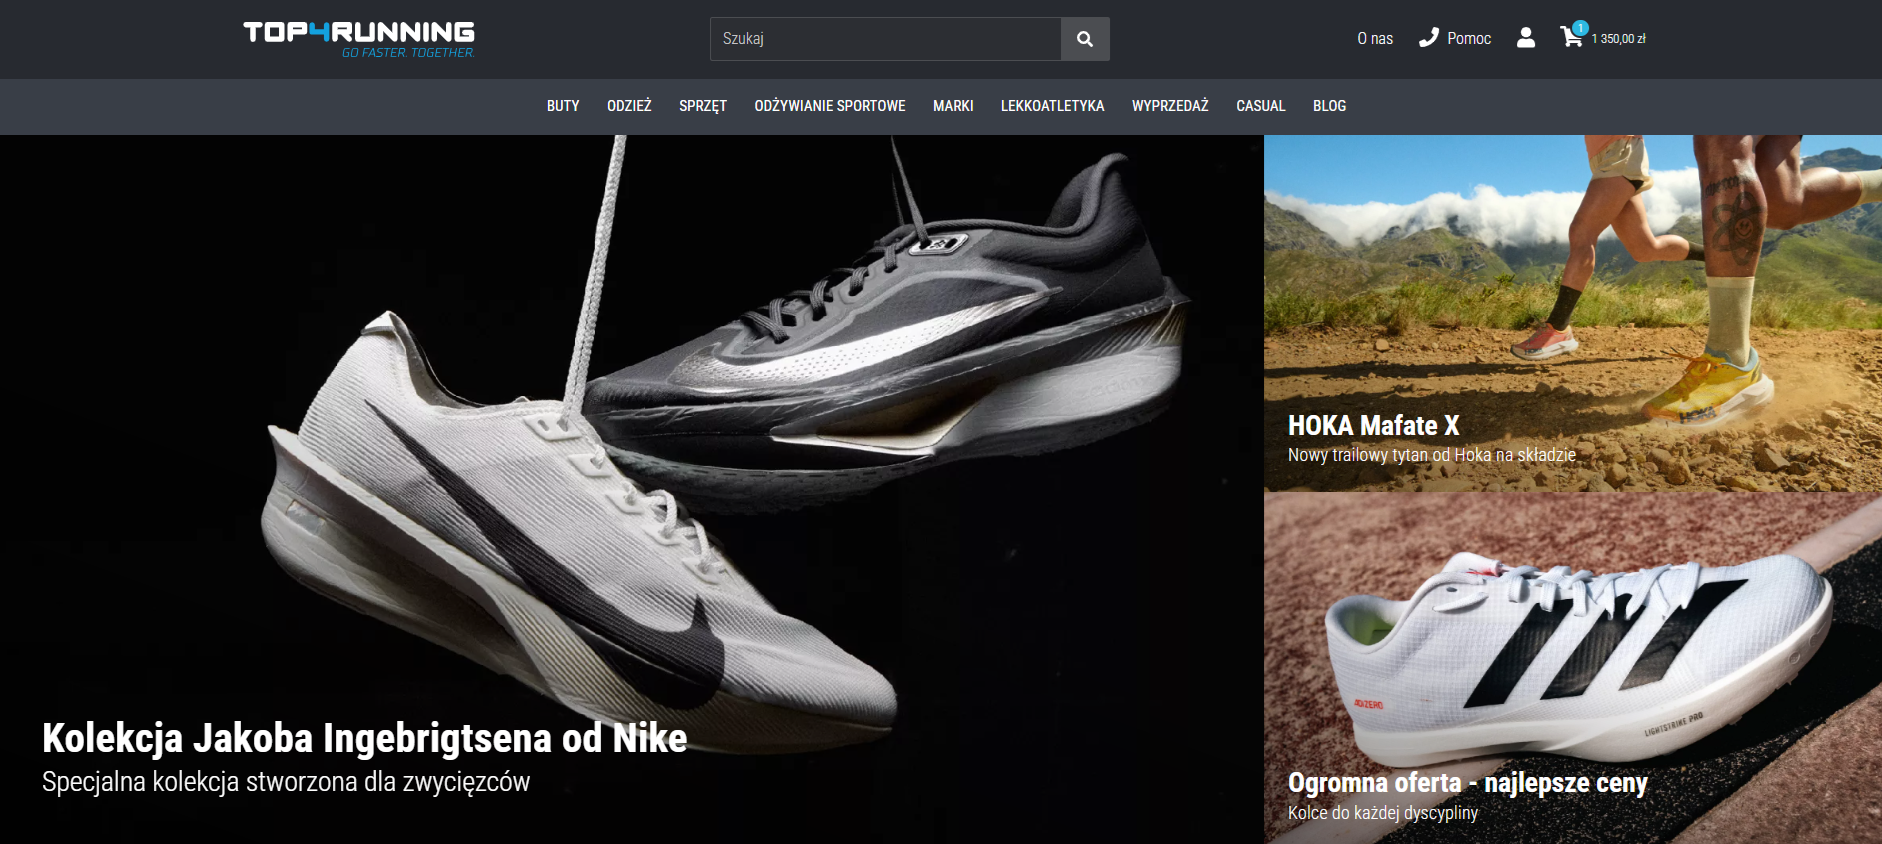This screenshot has height=844, width=1882.
Task: Open the ODZIEŻ menu
Action: [629, 106]
